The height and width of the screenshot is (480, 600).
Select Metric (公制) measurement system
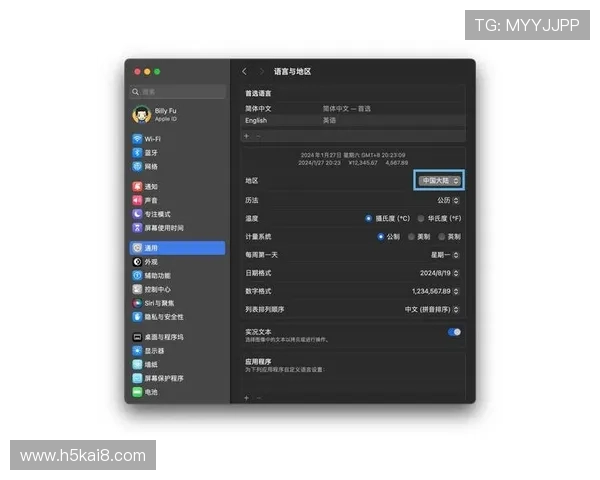pyautogui.click(x=380, y=237)
